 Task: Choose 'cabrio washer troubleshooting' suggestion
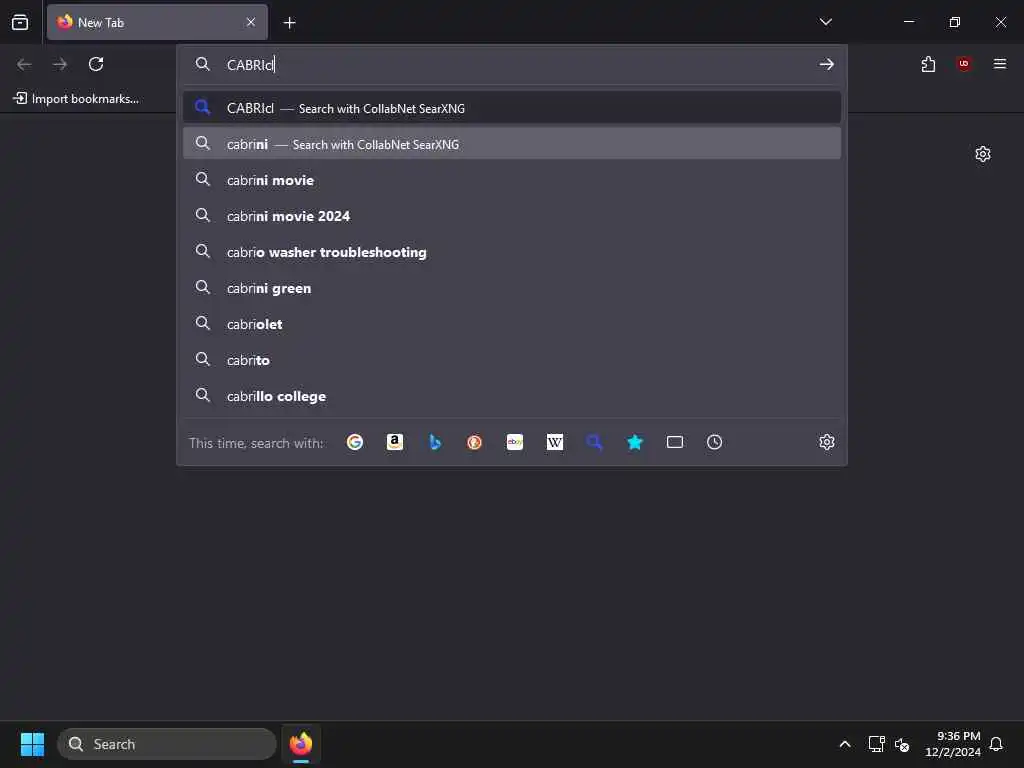[x=511, y=252]
